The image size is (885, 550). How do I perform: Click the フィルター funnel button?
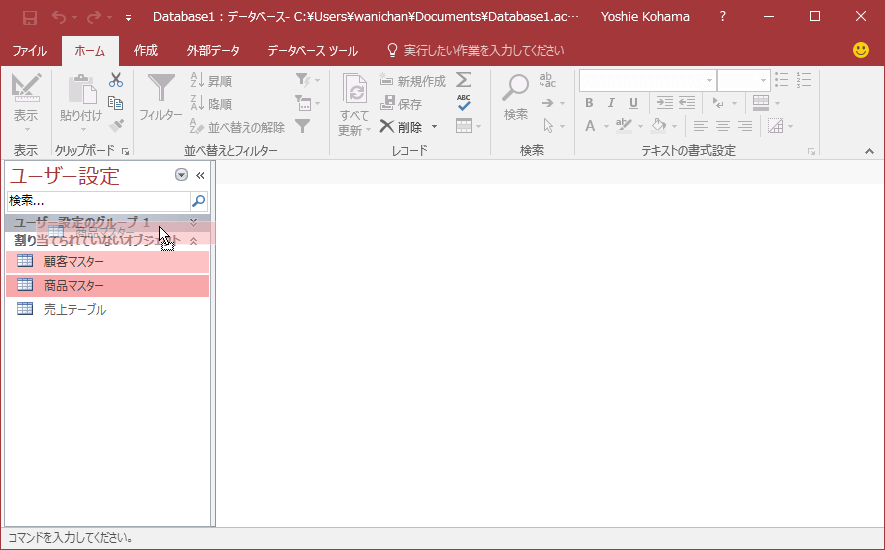click(161, 97)
